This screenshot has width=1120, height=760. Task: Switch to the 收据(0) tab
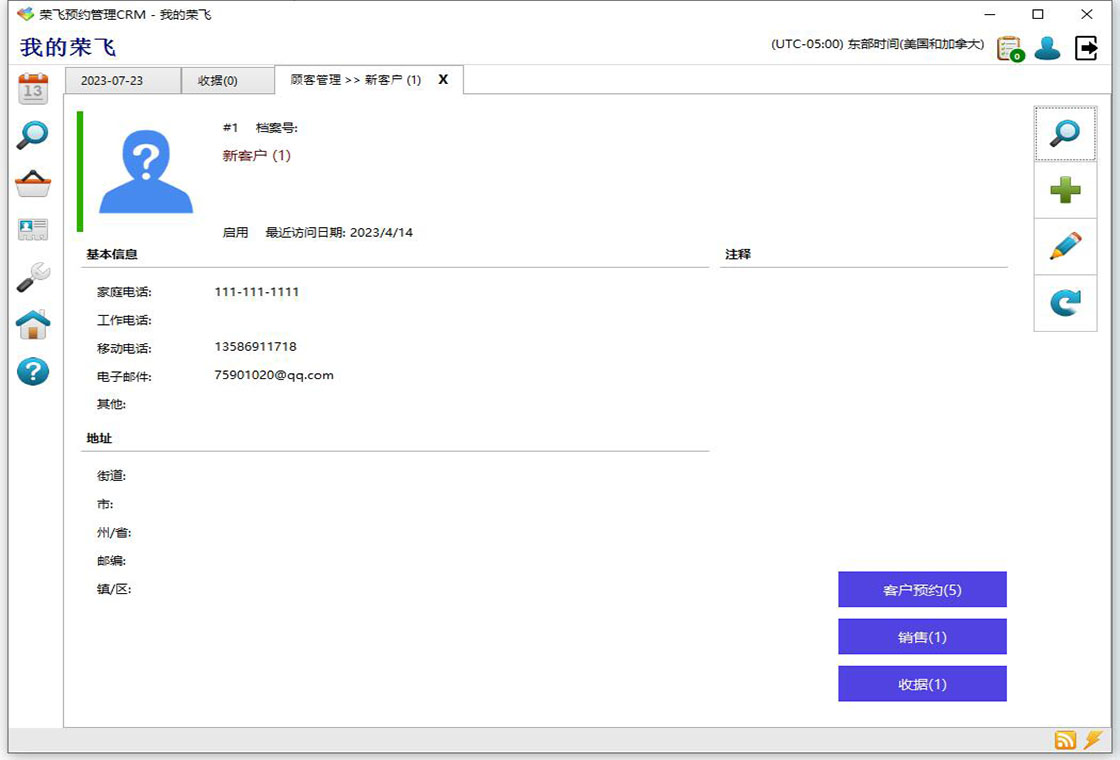228,81
